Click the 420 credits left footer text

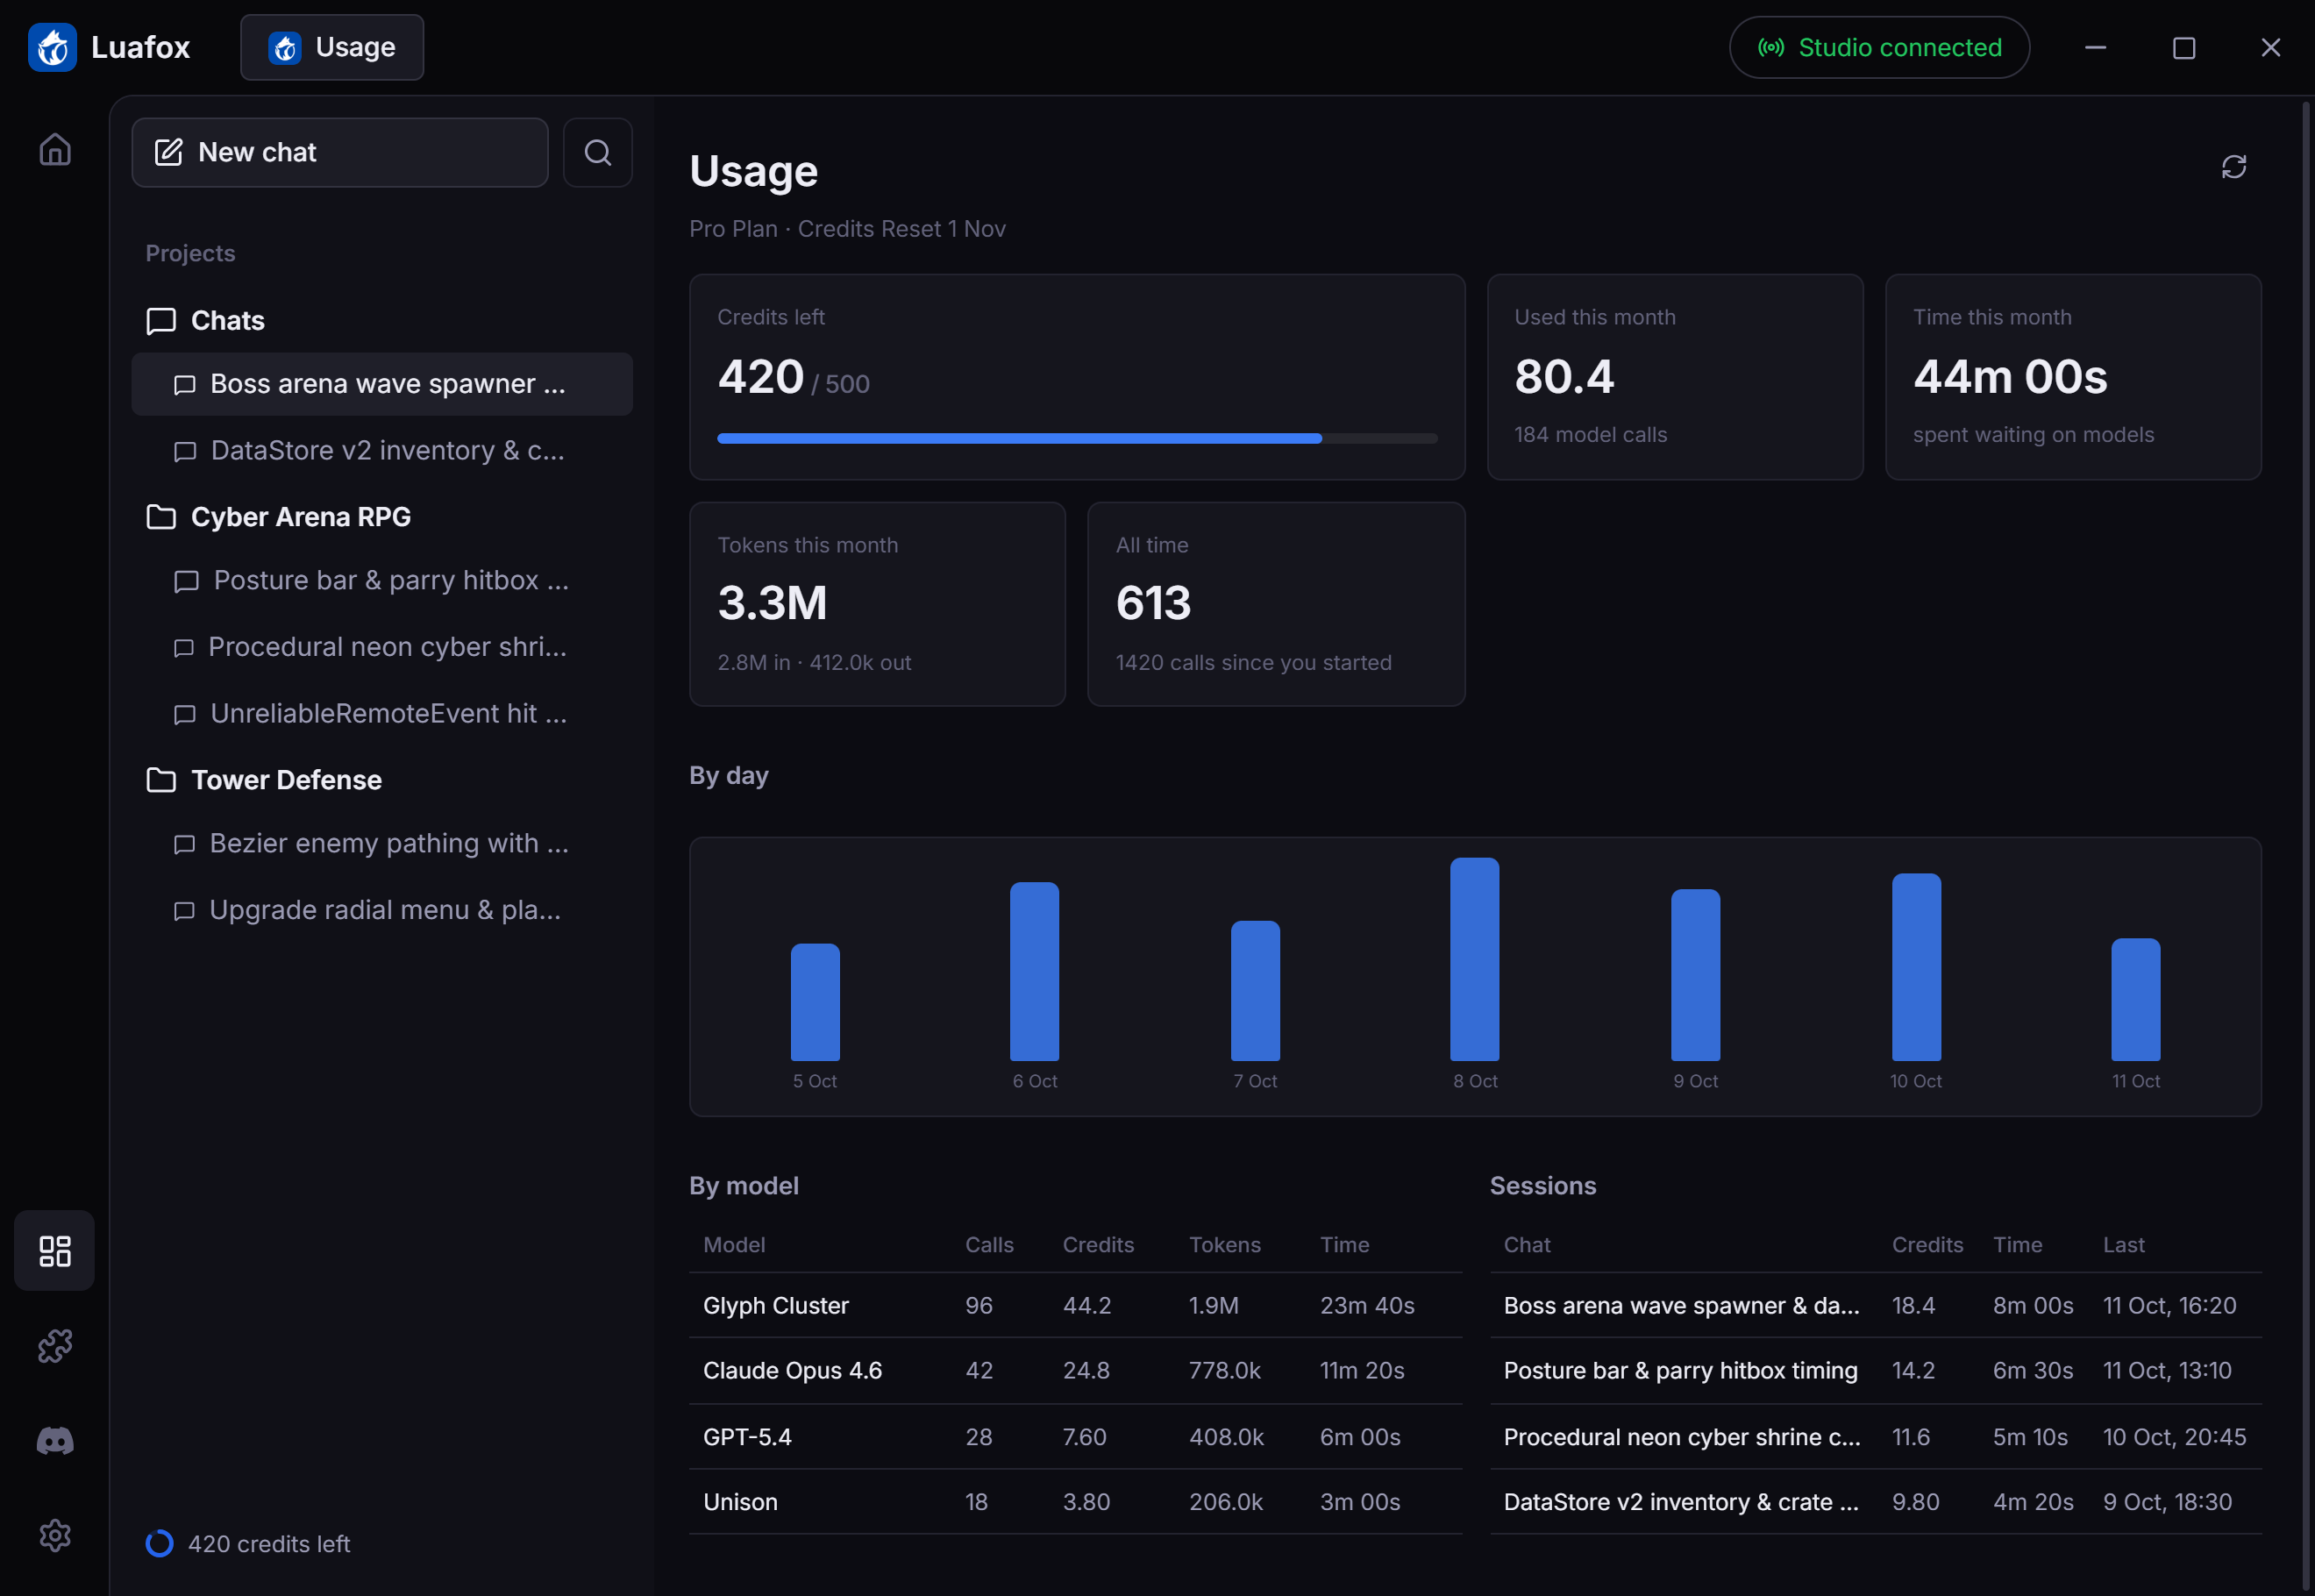pyautogui.click(x=269, y=1543)
